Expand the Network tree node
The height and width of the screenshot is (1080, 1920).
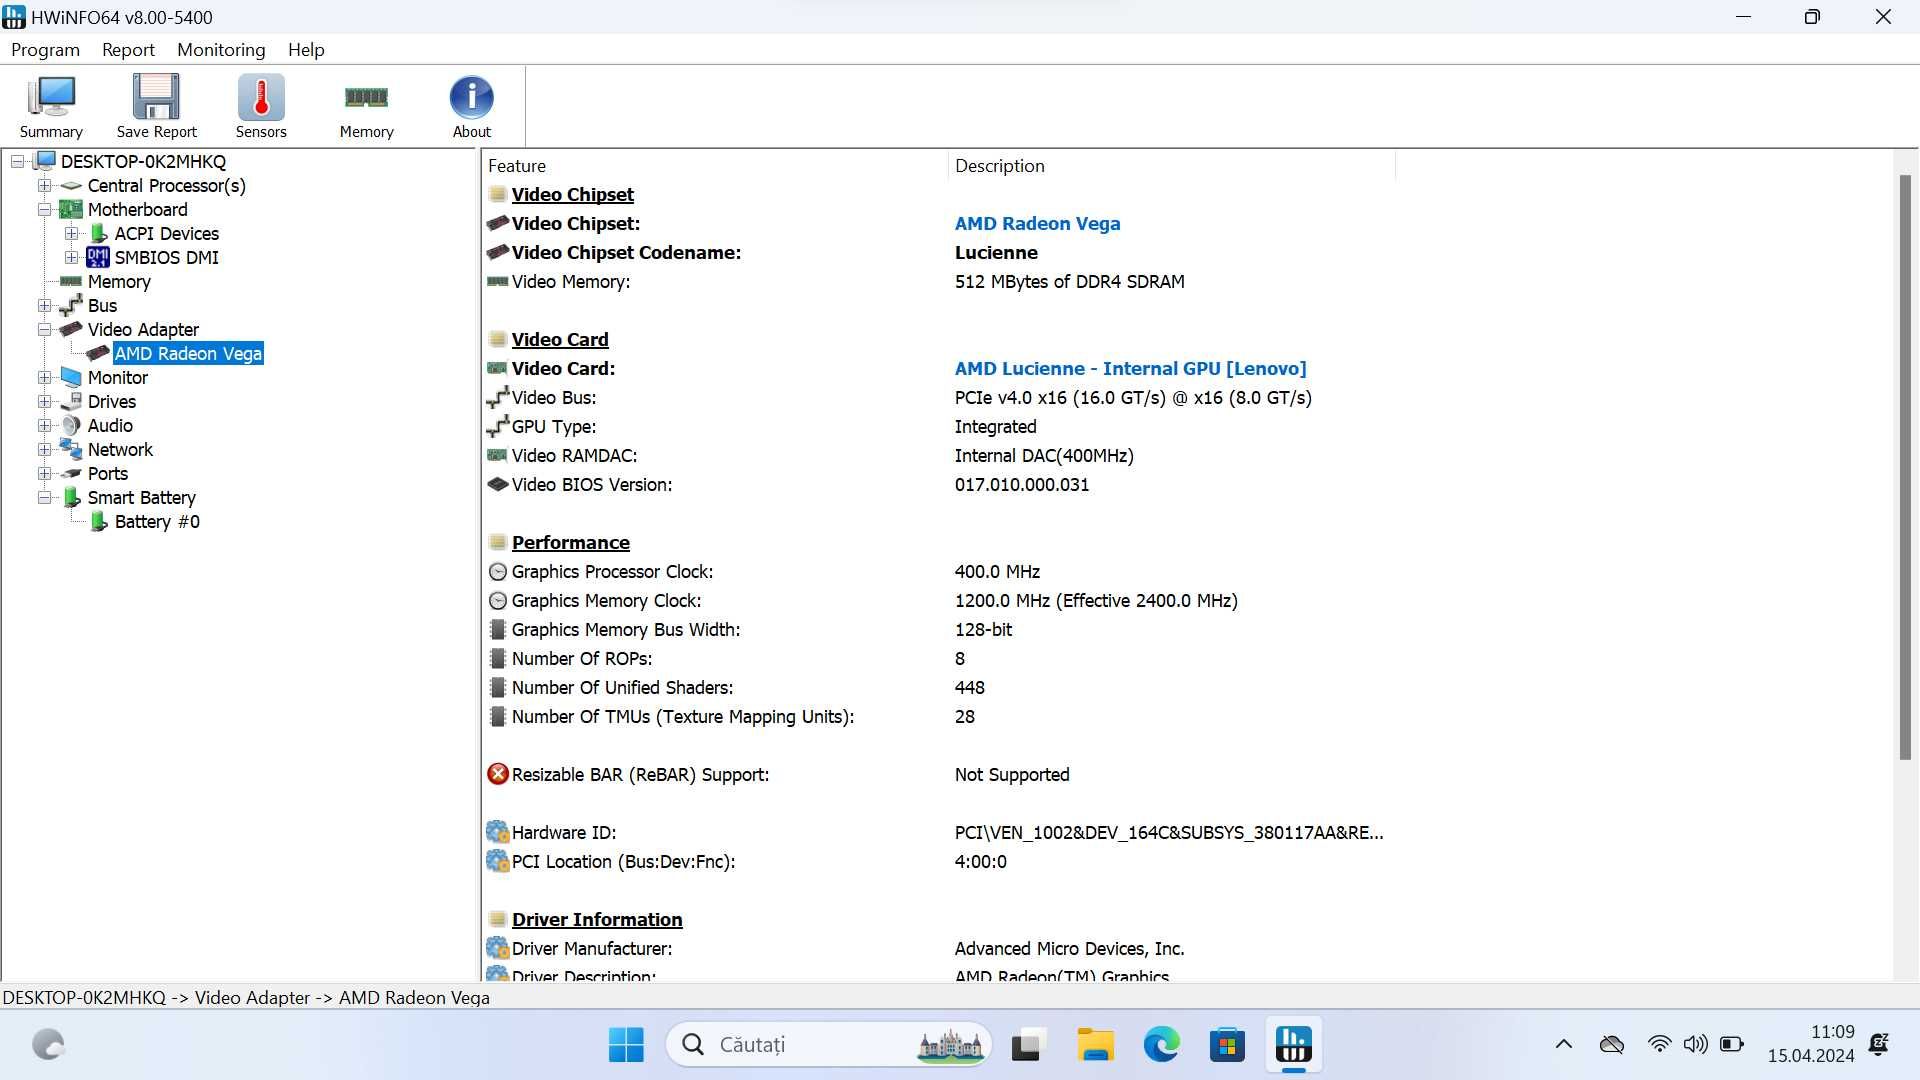click(x=45, y=449)
